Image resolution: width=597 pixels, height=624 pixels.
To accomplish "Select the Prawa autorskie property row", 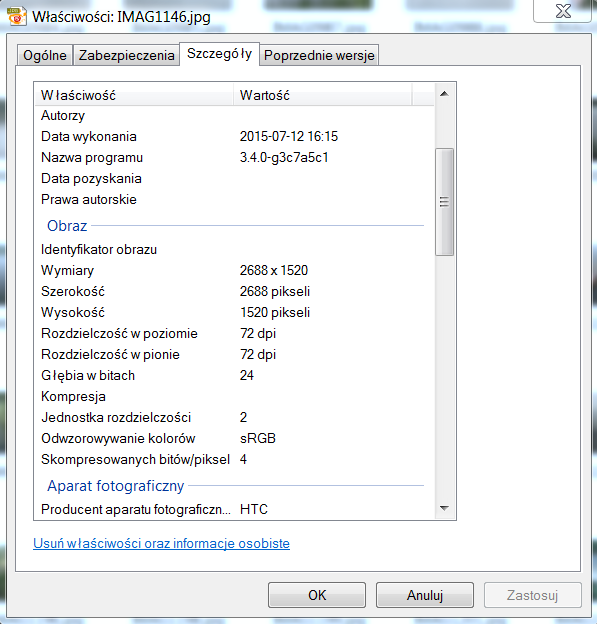I will (x=235, y=199).
